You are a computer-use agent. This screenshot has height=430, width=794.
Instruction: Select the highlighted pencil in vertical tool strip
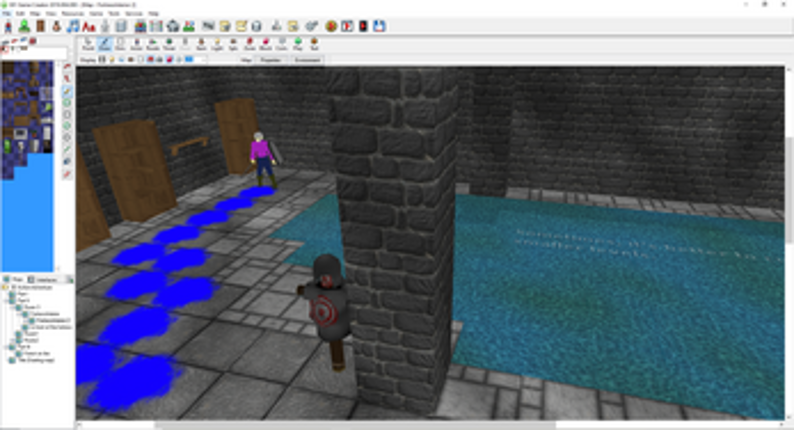click(x=67, y=92)
